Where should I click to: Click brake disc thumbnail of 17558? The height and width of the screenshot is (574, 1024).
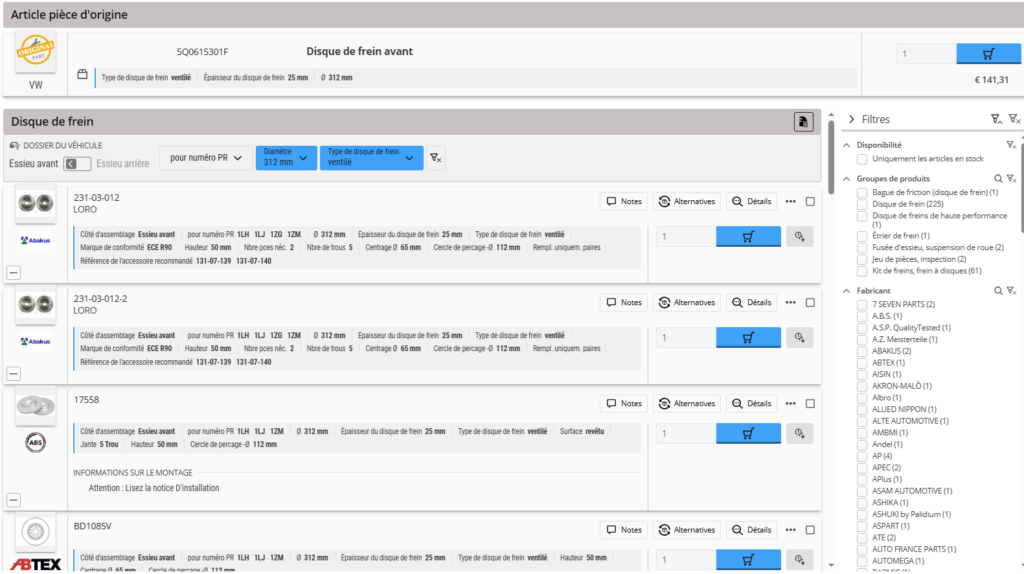tap(35, 406)
